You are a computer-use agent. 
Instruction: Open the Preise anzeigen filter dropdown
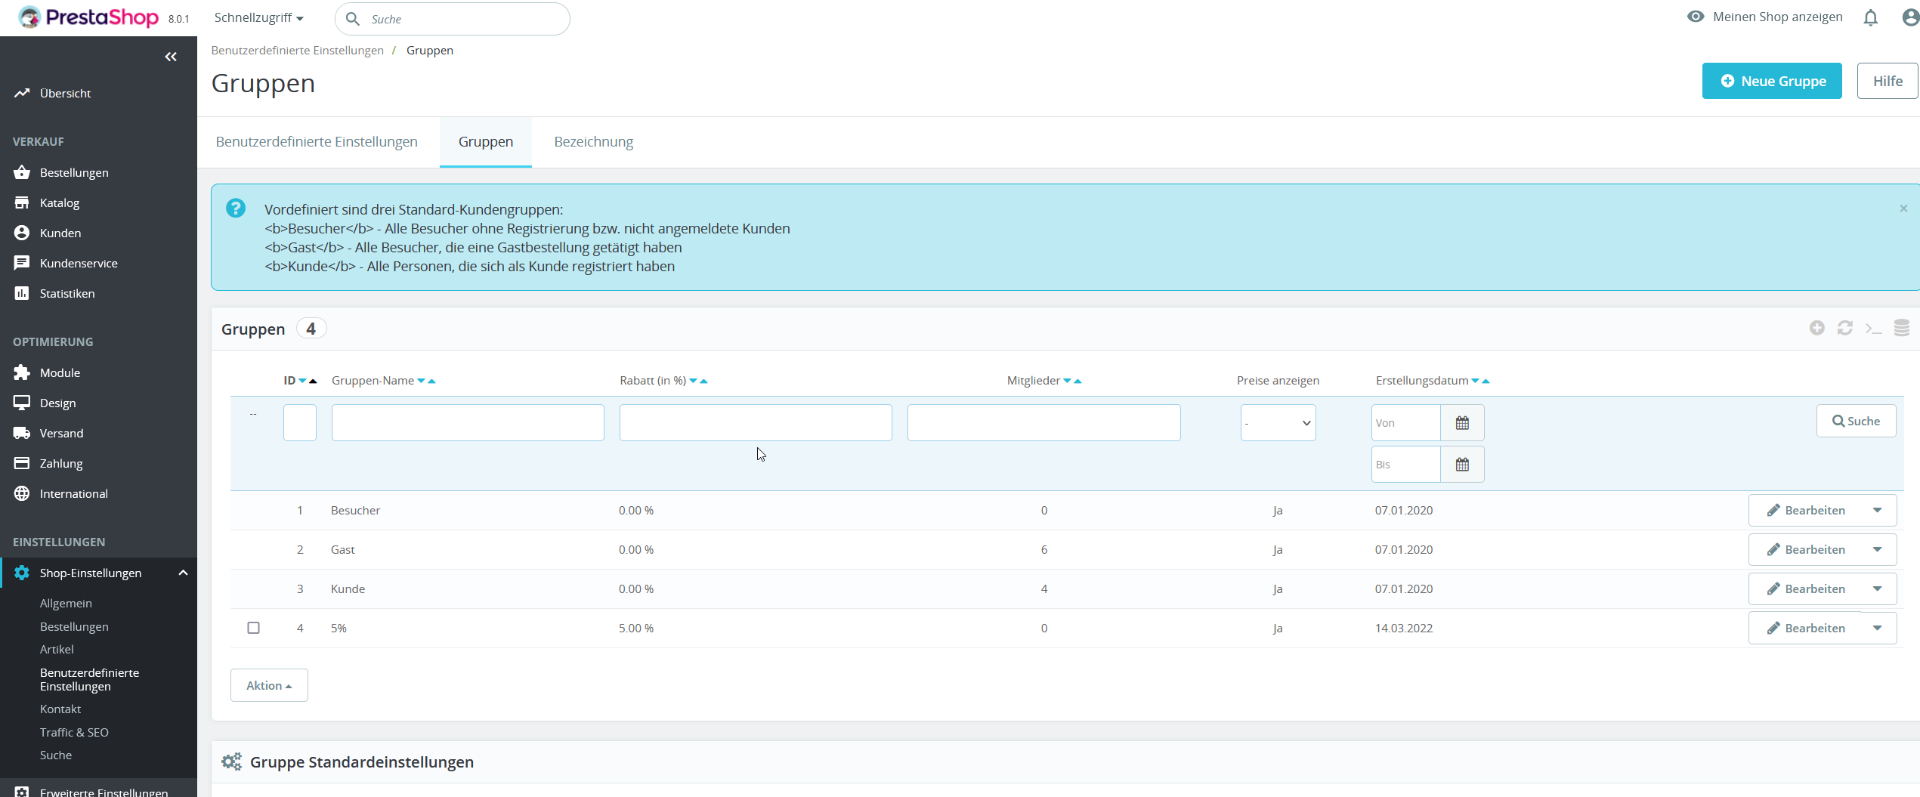(1278, 423)
